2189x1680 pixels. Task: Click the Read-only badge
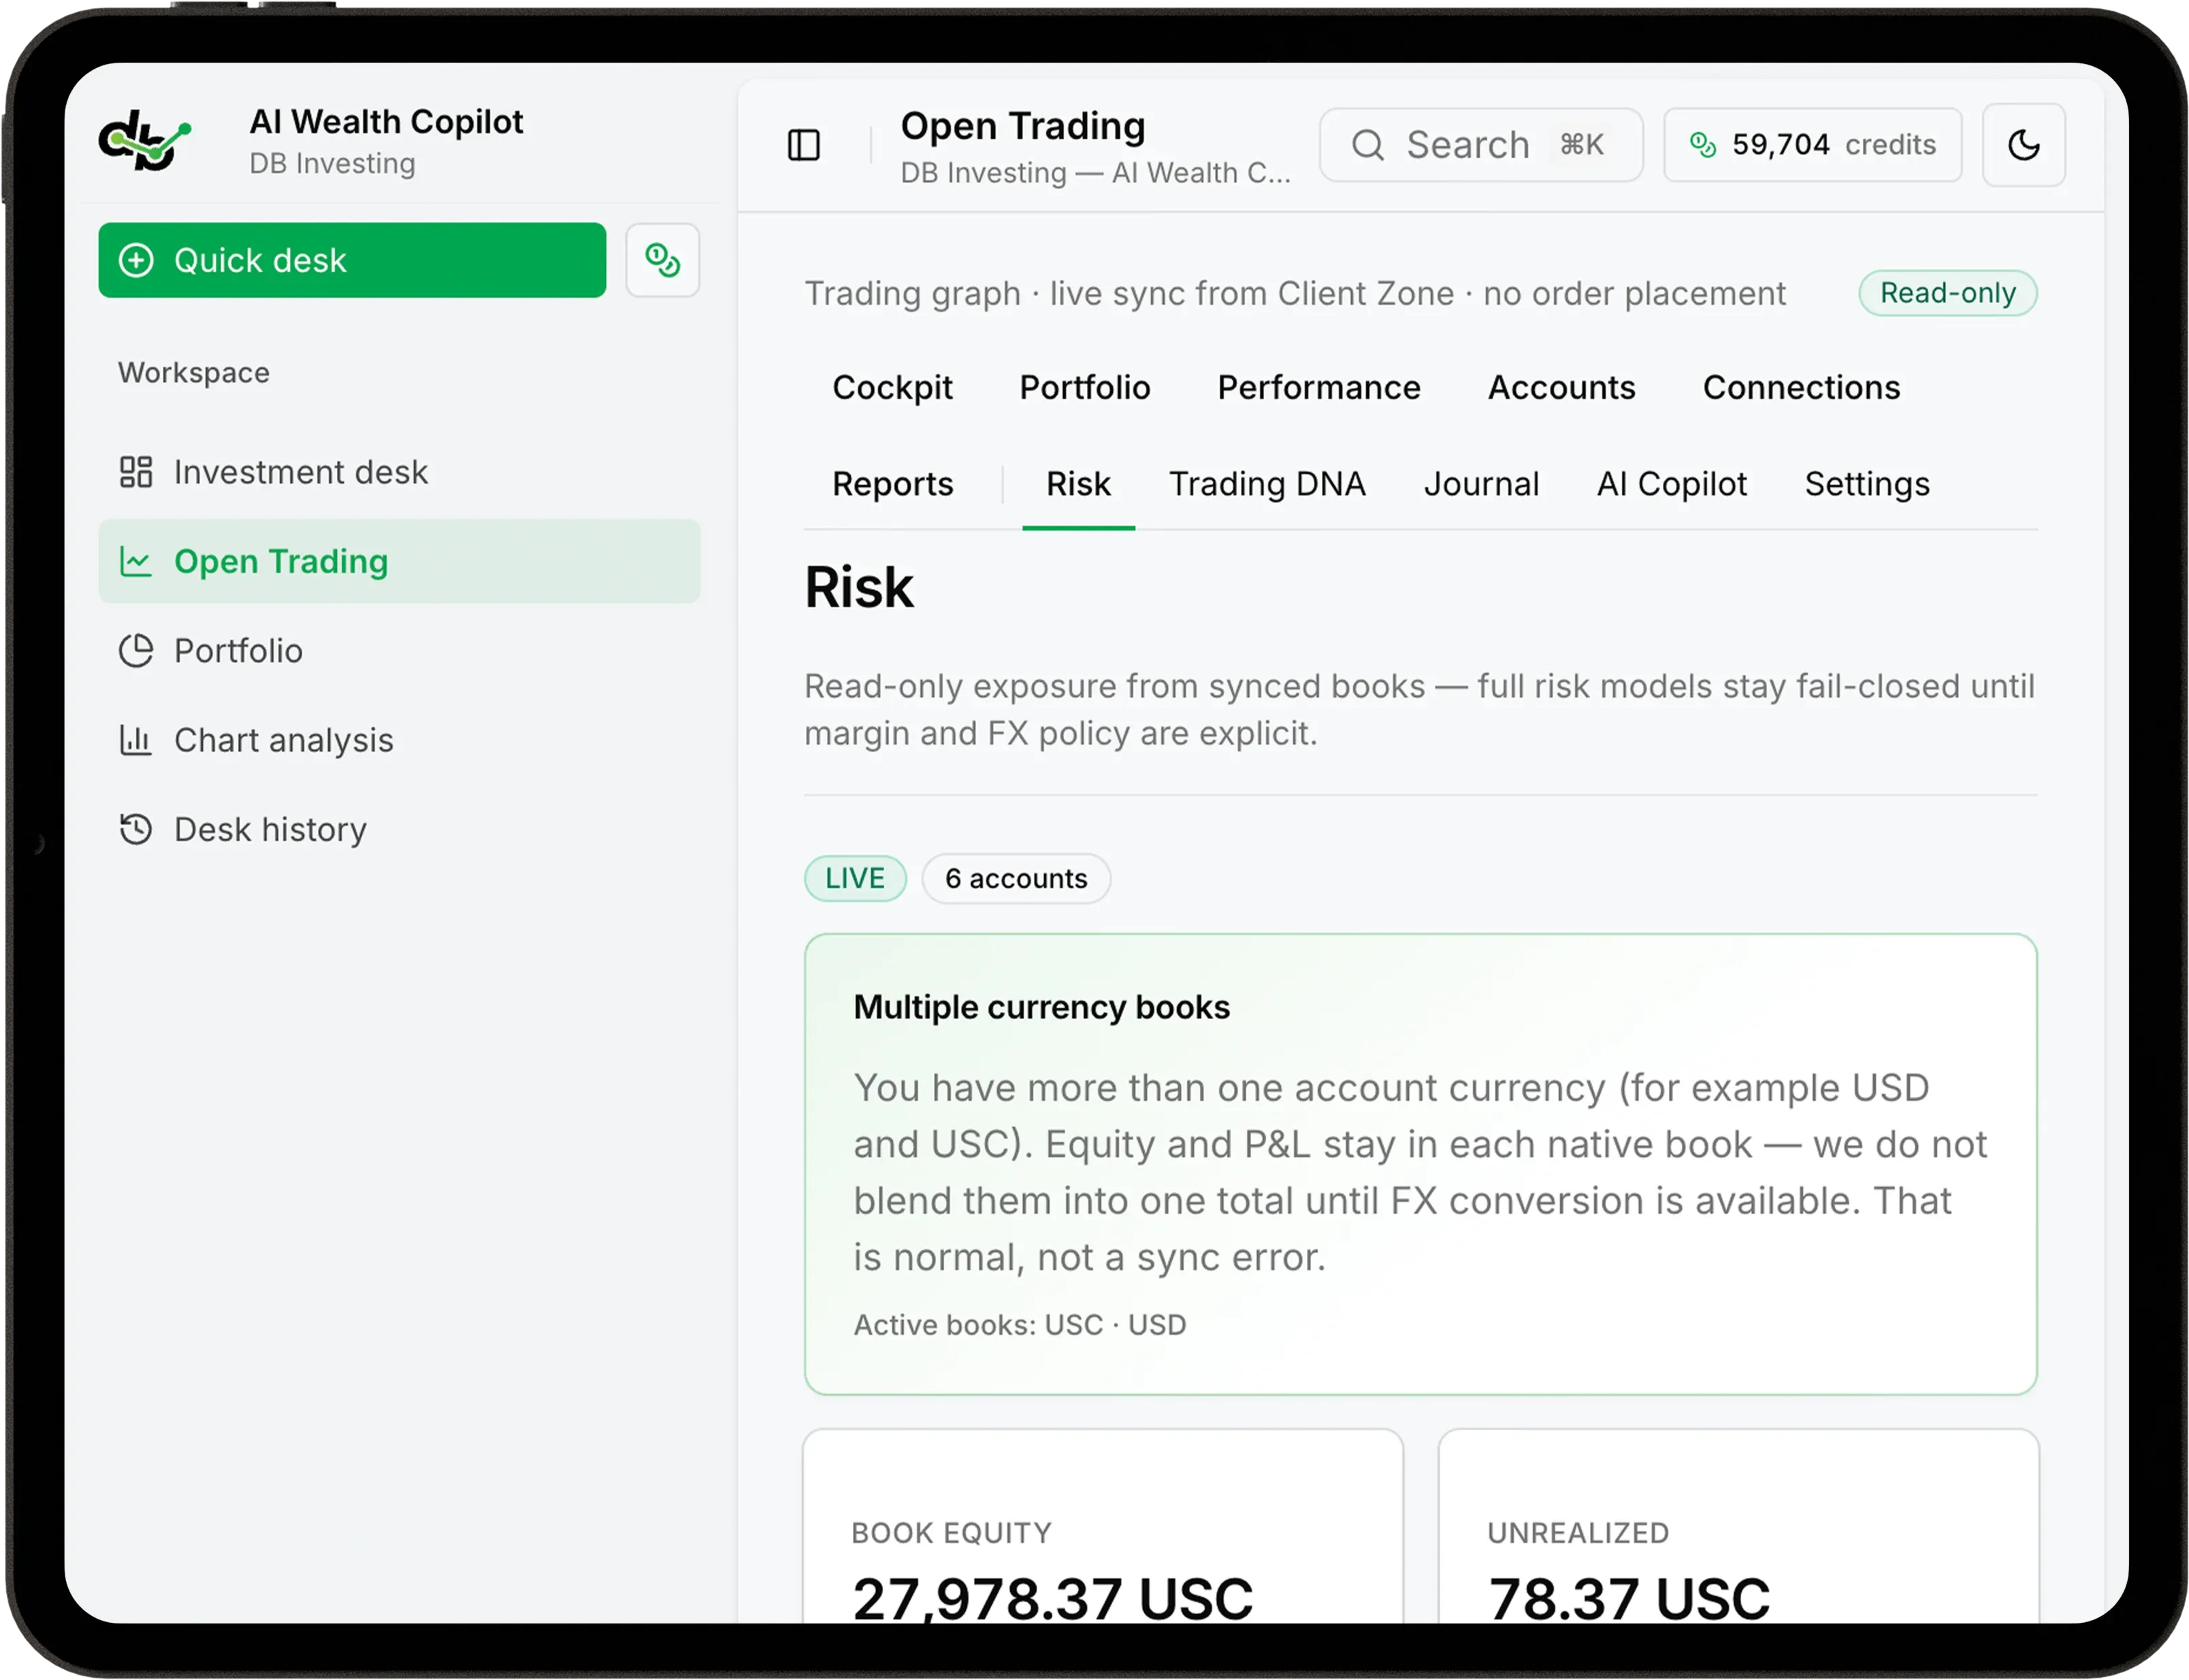(1947, 293)
